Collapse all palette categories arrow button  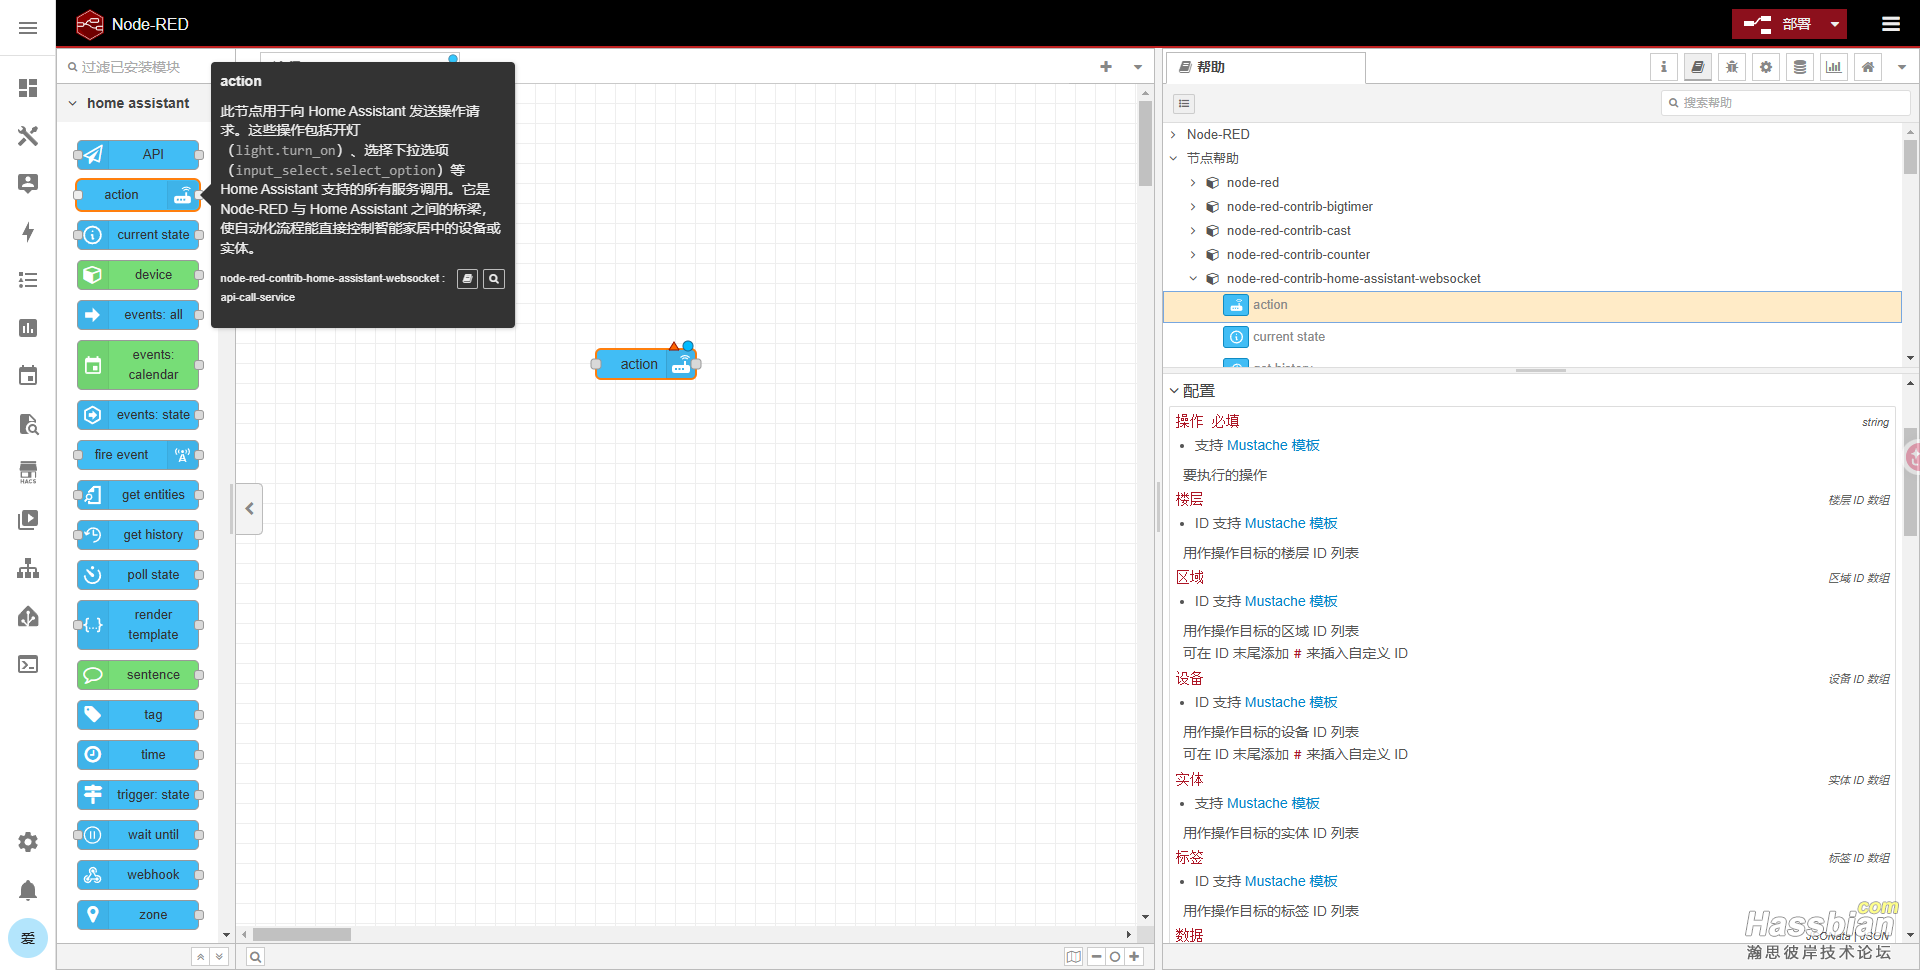tap(201, 957)
